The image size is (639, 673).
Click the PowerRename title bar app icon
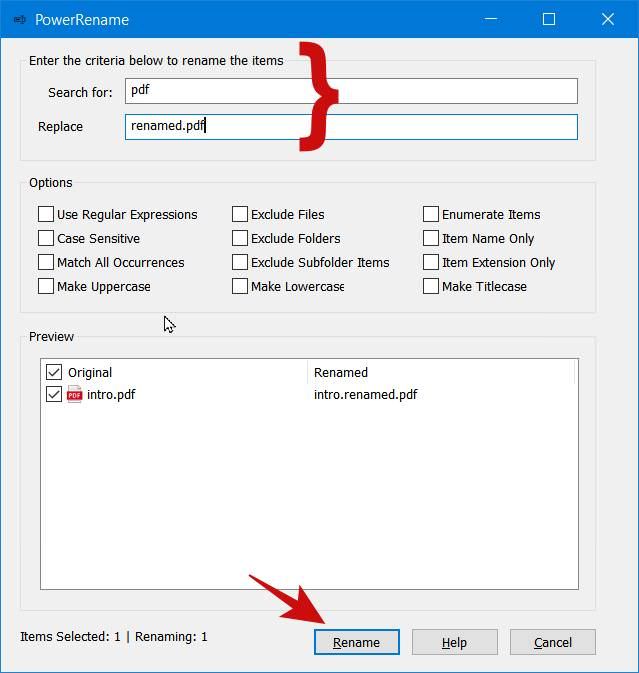(x=20, y=20)
